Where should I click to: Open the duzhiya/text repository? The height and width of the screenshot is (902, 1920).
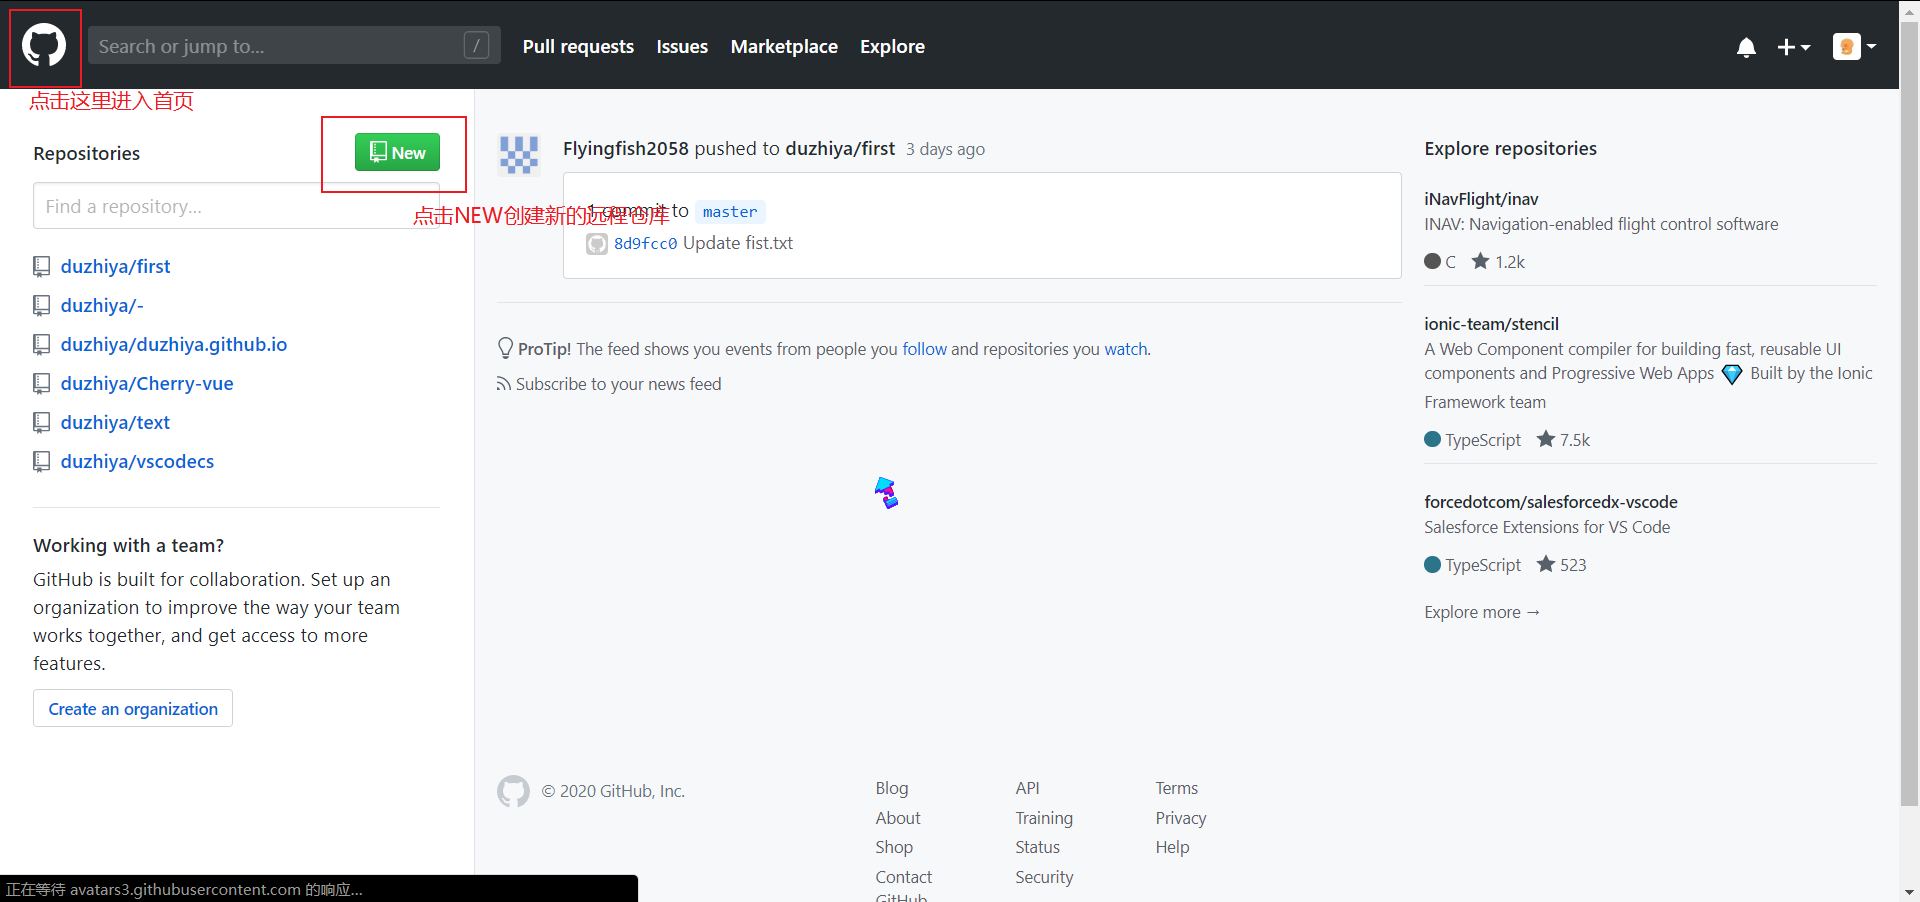(115, 422)
